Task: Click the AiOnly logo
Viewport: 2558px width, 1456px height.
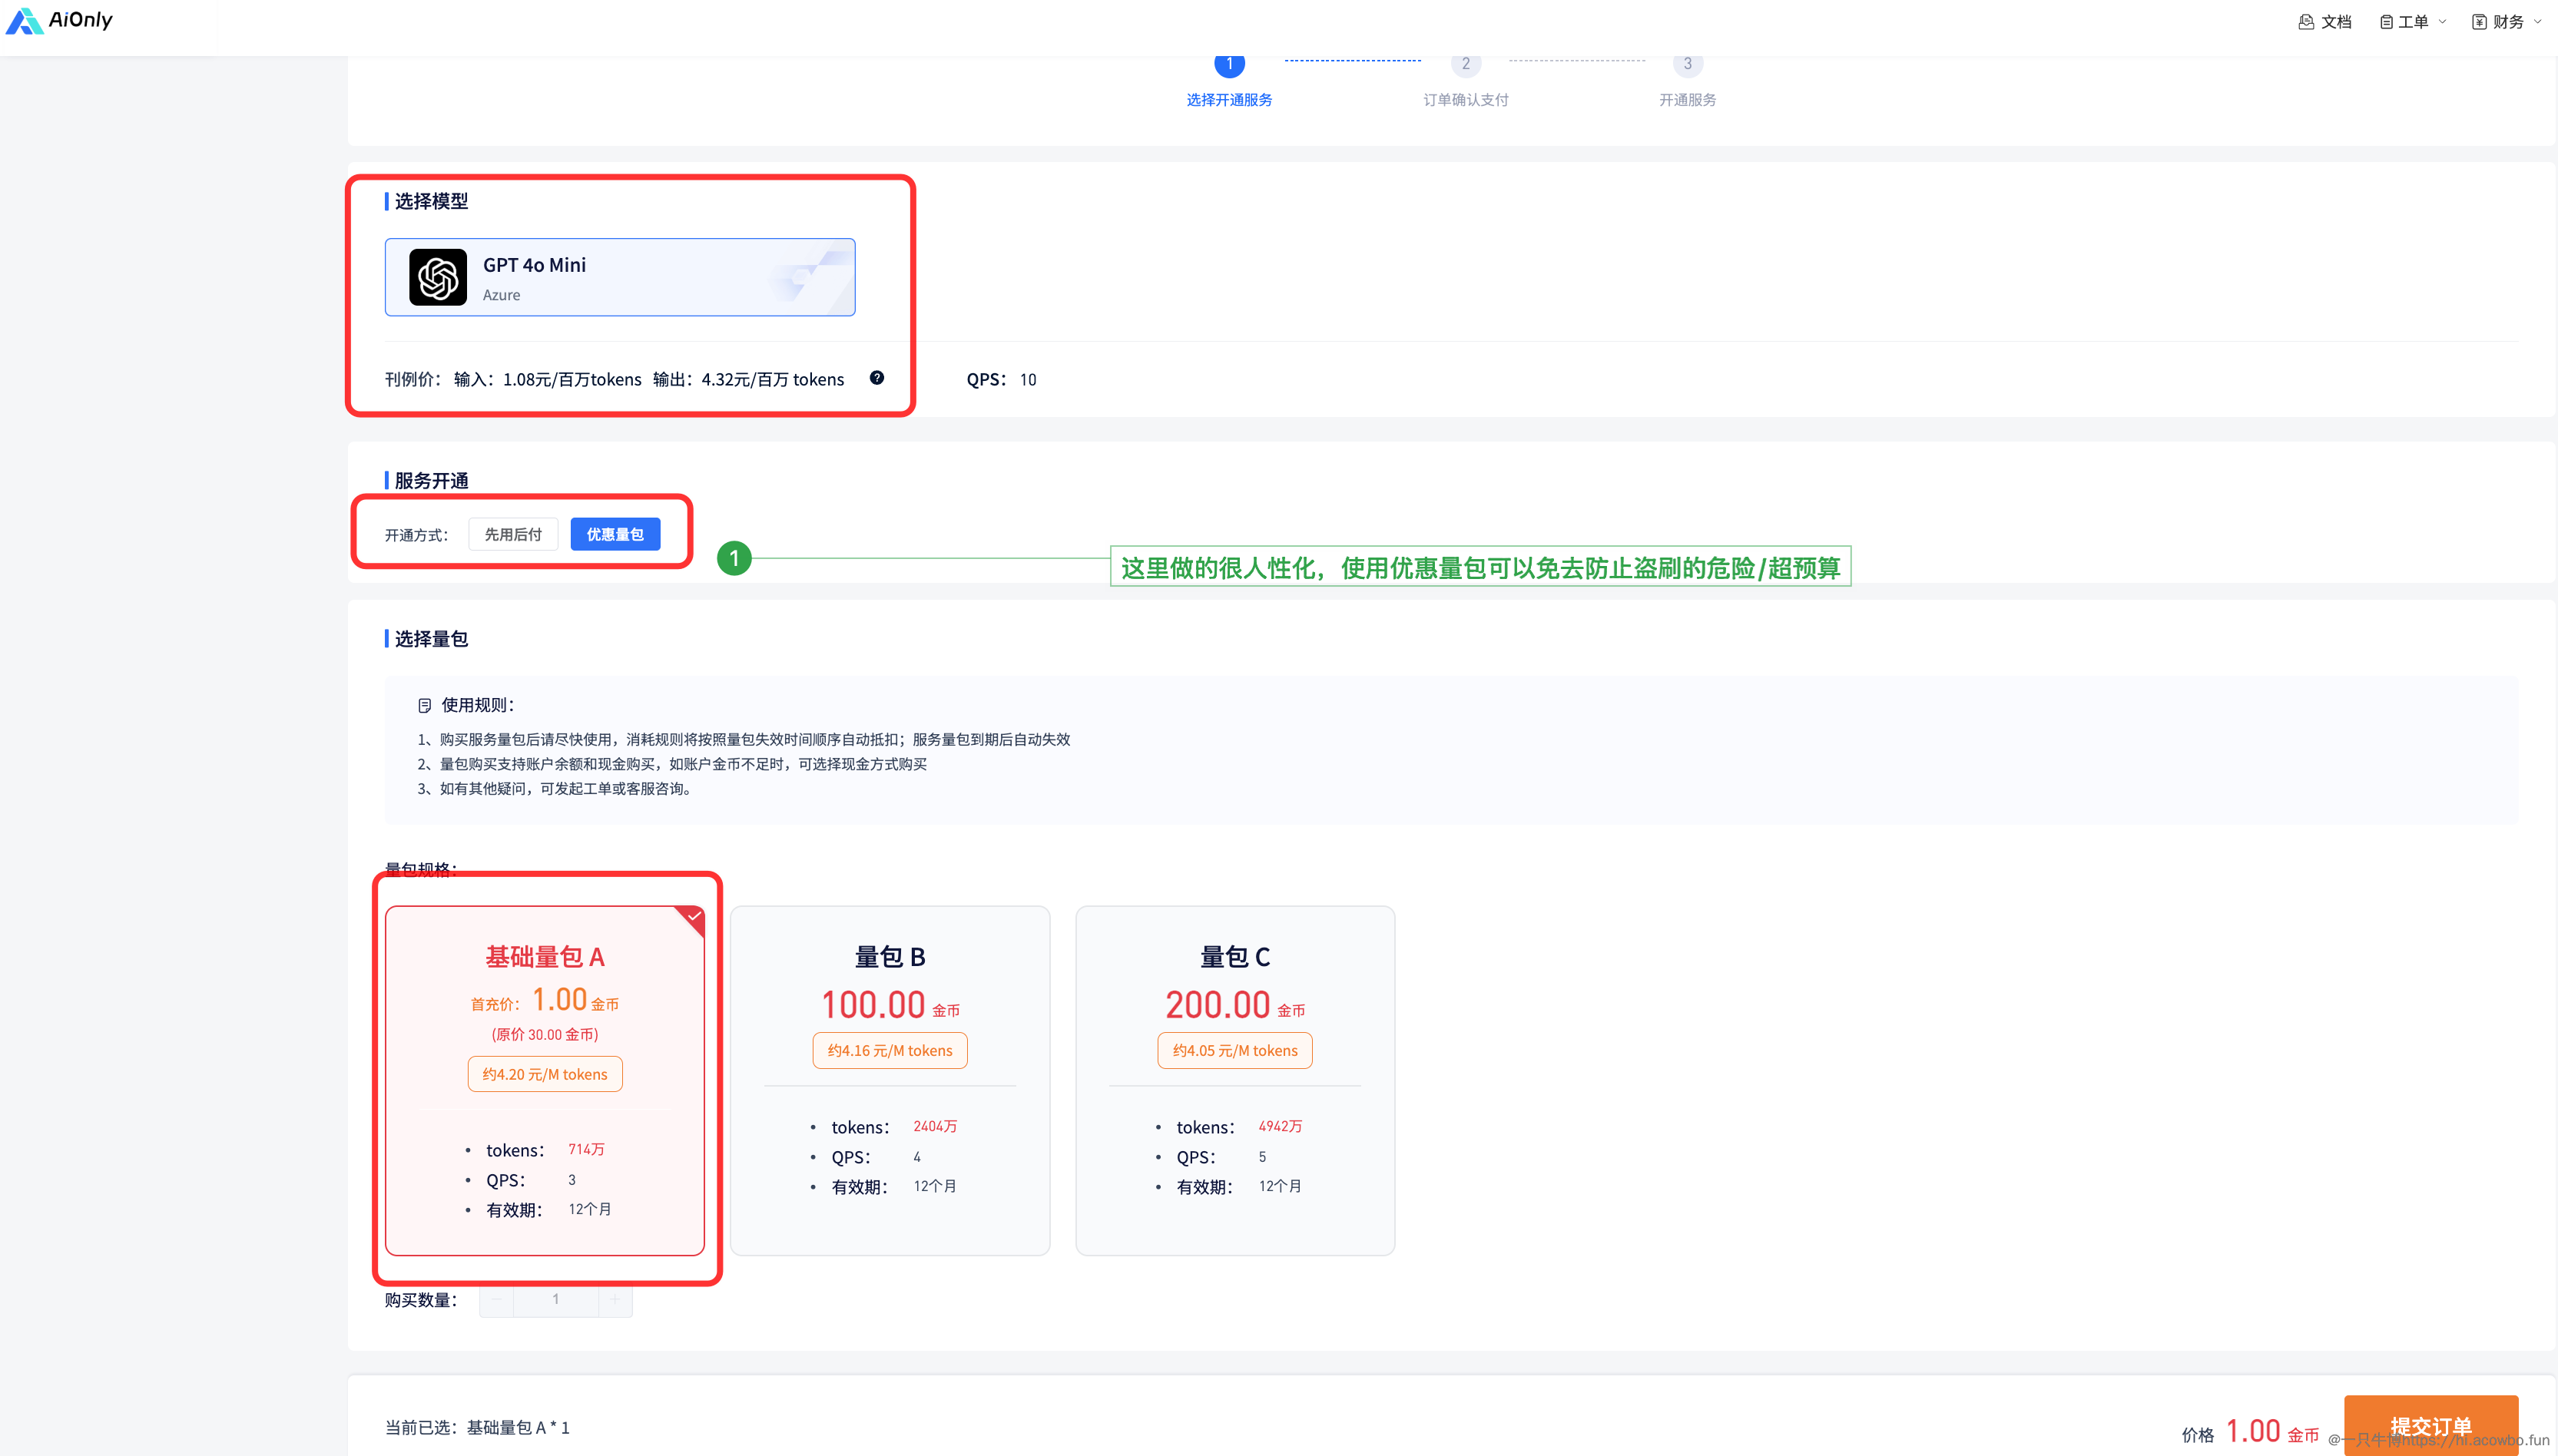Action: click(x=59, y=20)
